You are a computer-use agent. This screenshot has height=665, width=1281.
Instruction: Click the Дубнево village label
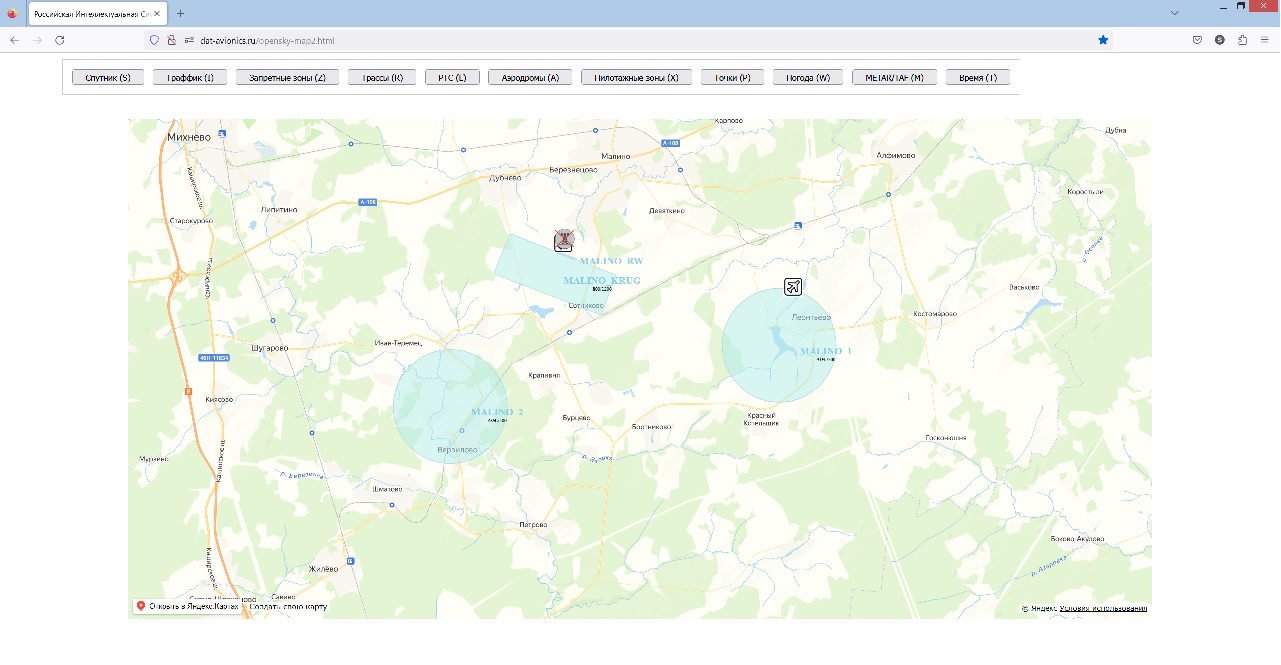505,178
